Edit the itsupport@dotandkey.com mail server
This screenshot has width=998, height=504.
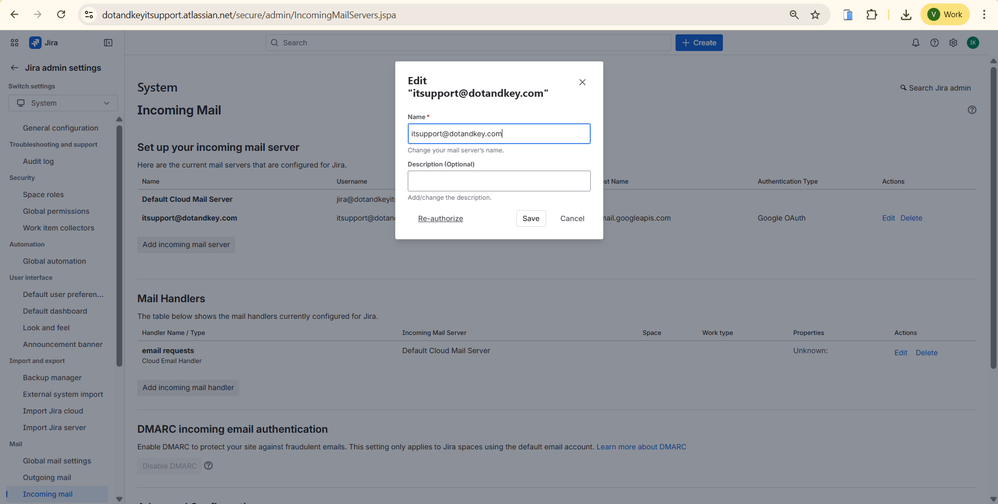(x=889, y=218)
